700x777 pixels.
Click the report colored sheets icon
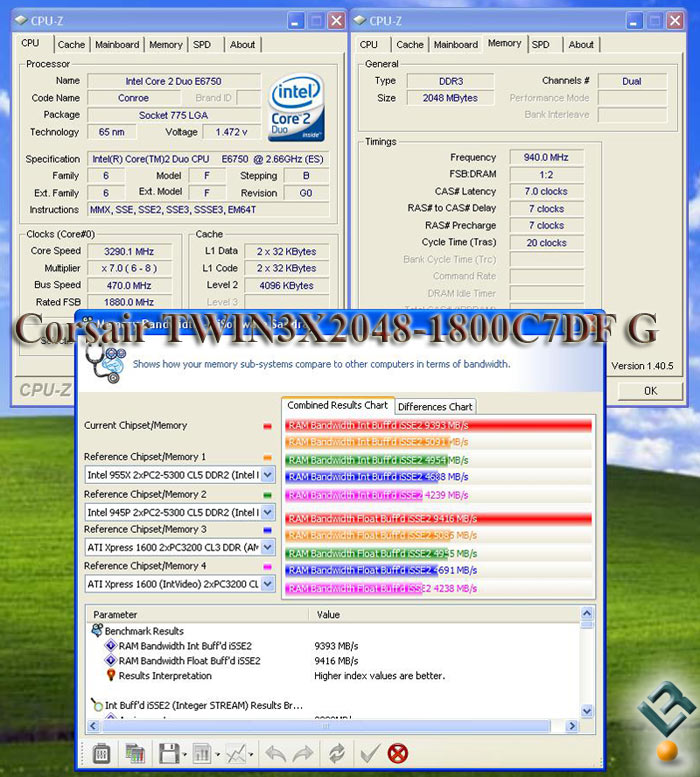pyautogui.click(x=135, y=754)
